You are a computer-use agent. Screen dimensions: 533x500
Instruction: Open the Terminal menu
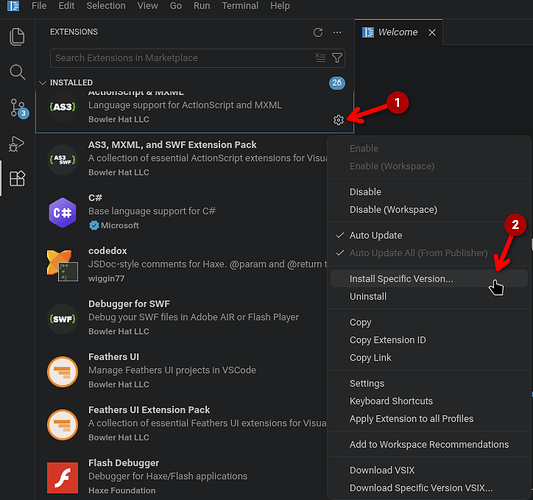coord(240,6)
